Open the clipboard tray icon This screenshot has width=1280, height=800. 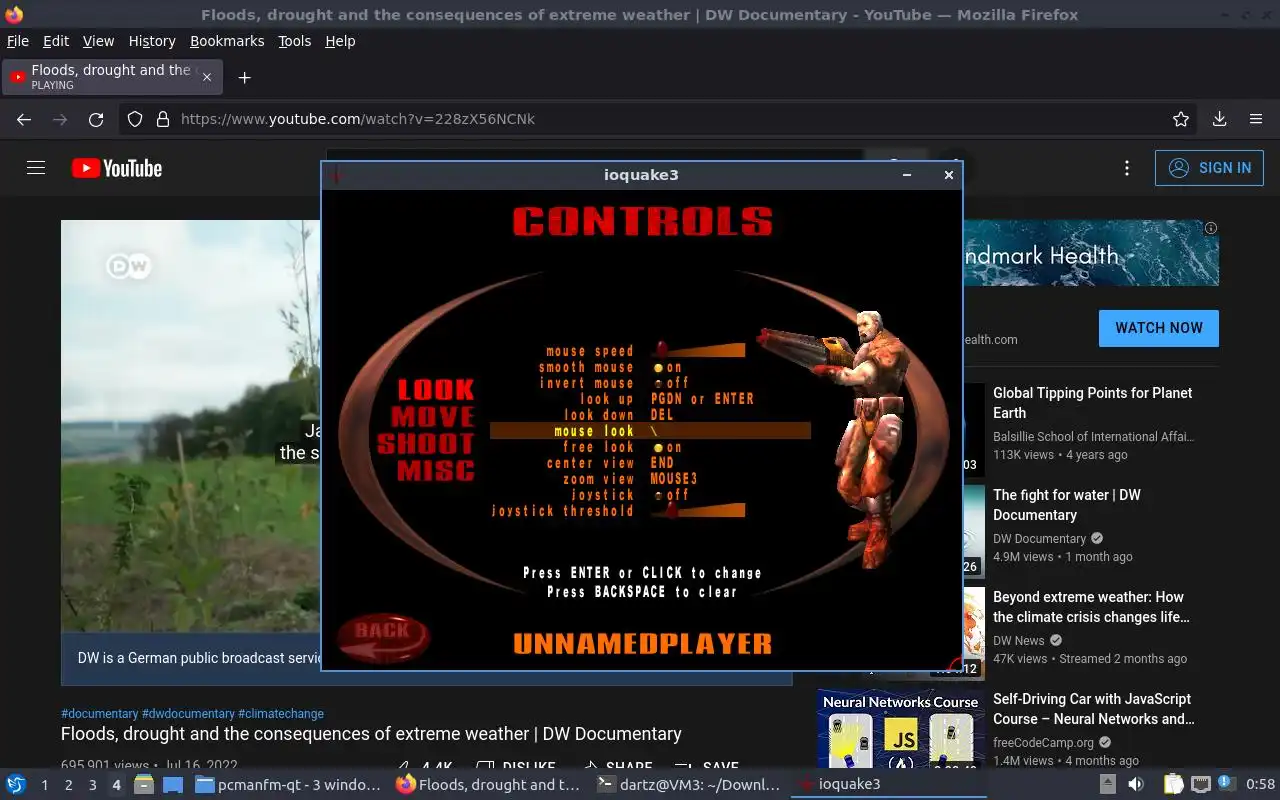[x=1174, y=784]
